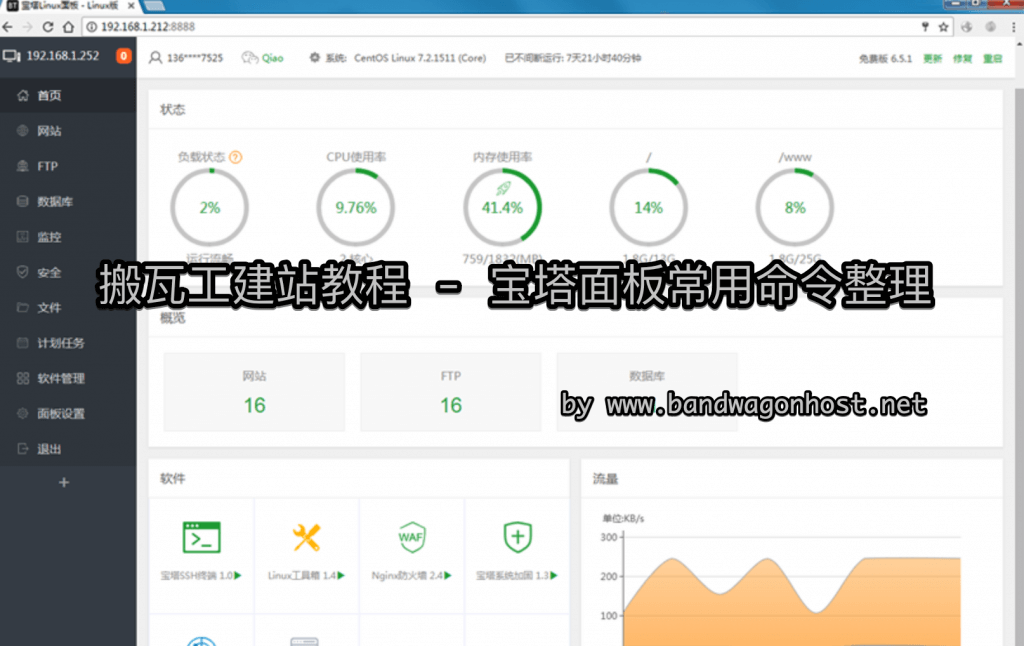Click the rocket icon in memory gauge
The height and width of the screenshot is (646, 1024).
tap(503, 189)
